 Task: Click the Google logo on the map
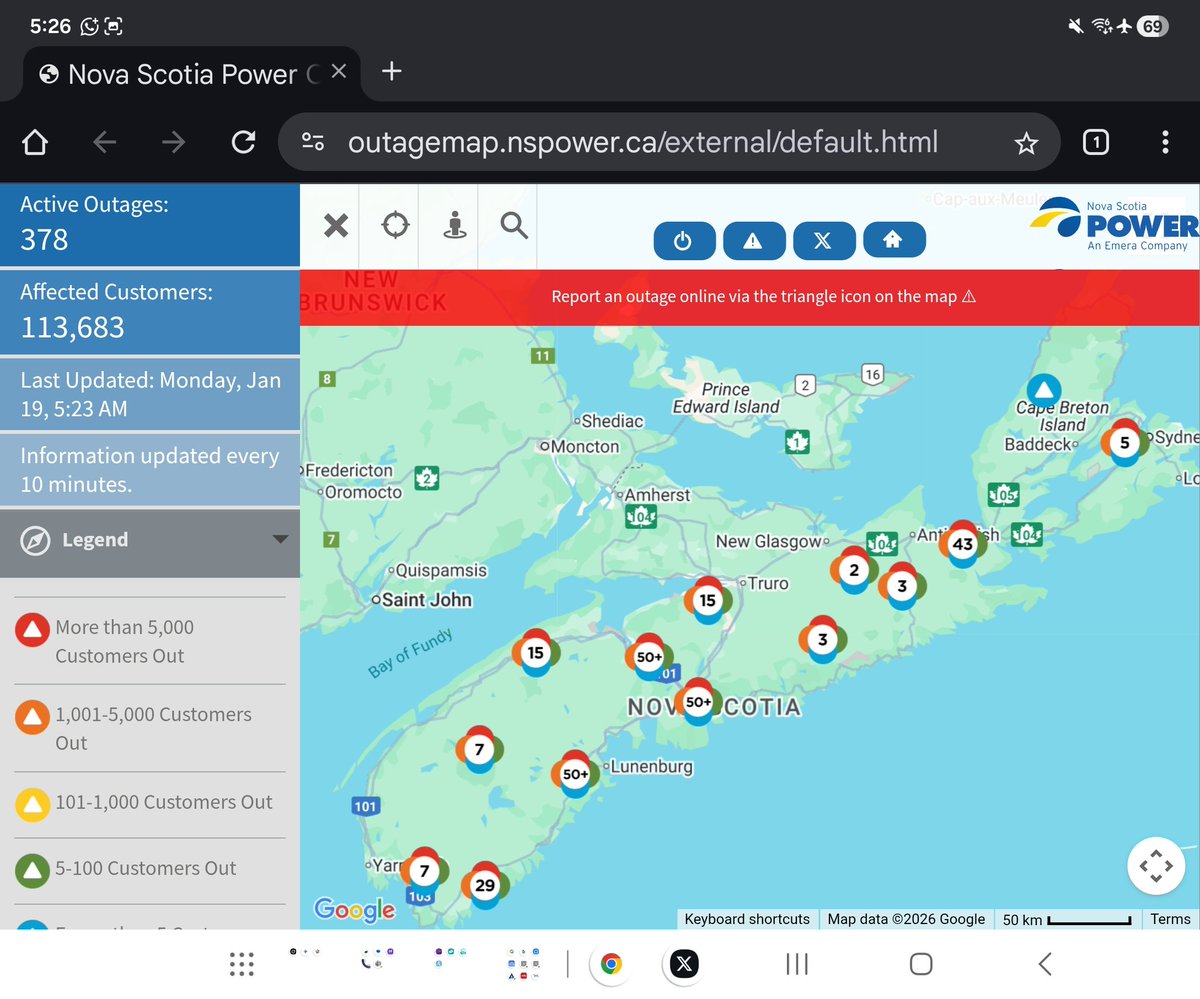[355, 908]
